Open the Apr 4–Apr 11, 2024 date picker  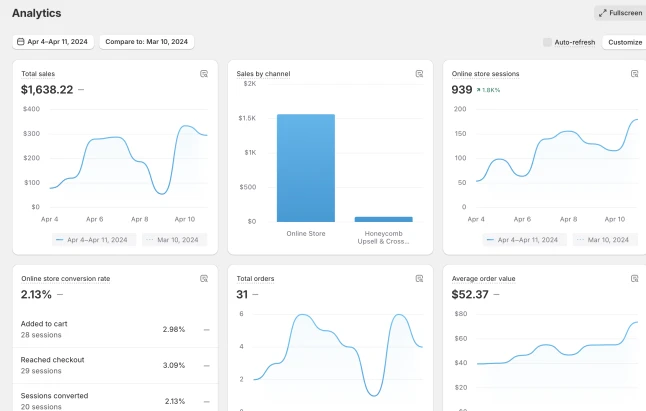(53, 42)
